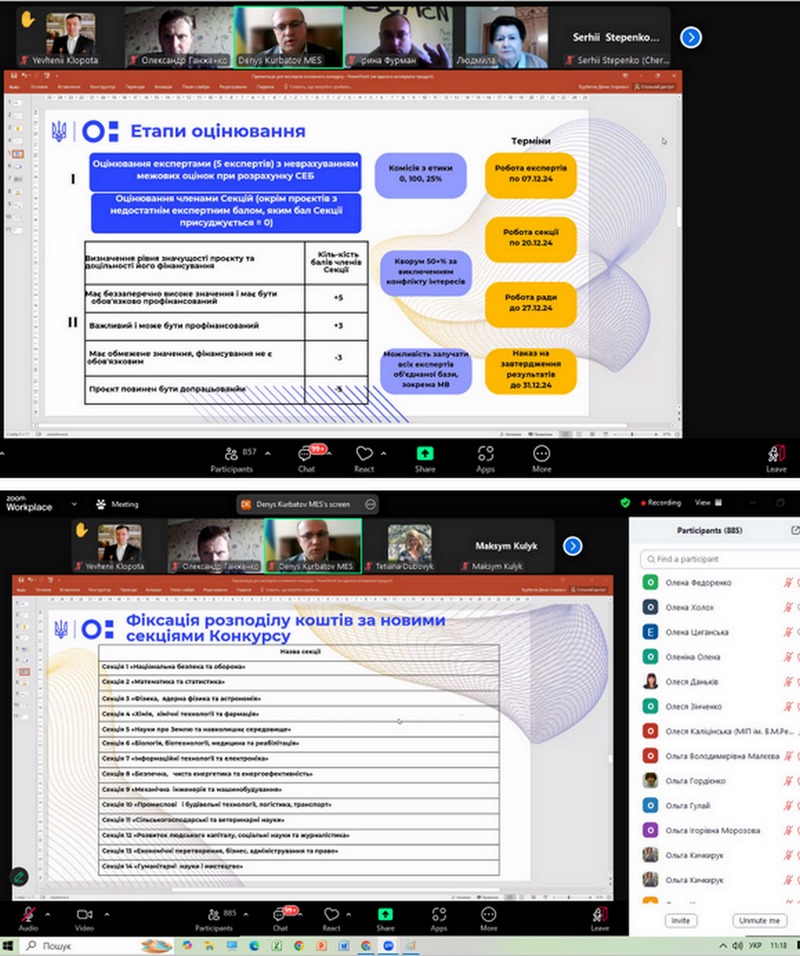
Task: Open screen share options beside Denys Kurbatov's screen
Action: (x=370, y=504)
